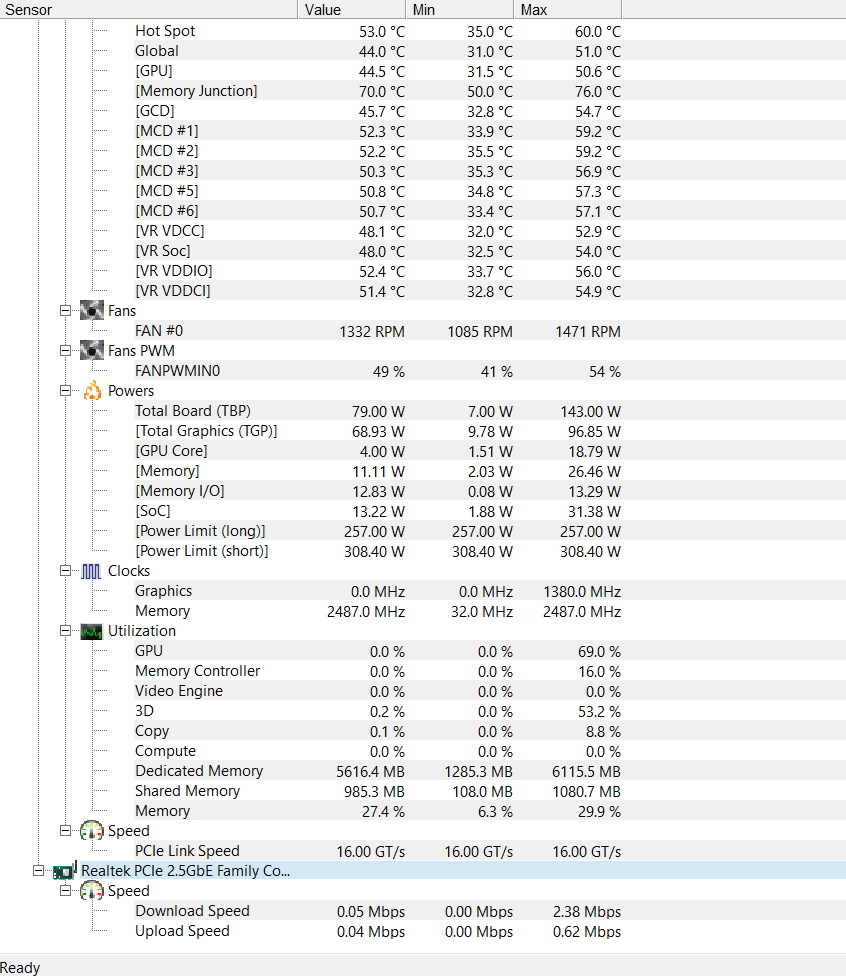Screen dimensions: 846x976
Task: Collapse the Realtek PCIe 2.5GbE adapter tree
Action: click(38, 870)
